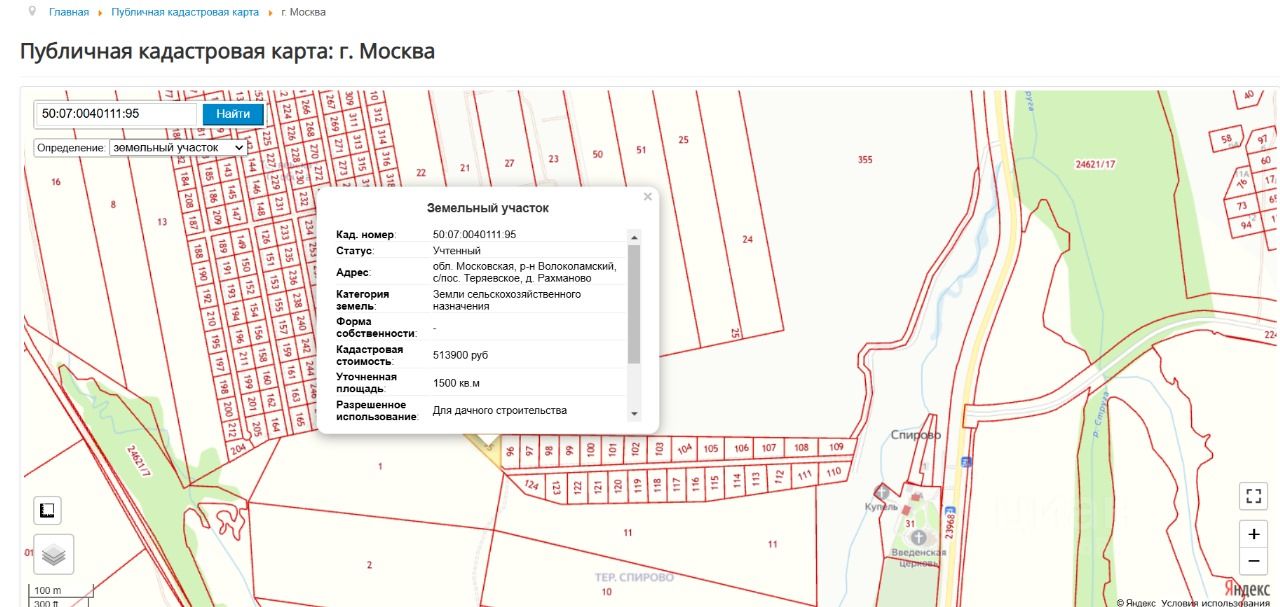Click the Найти search button
Screen dimensions: 1280x607
coord(233,114)
